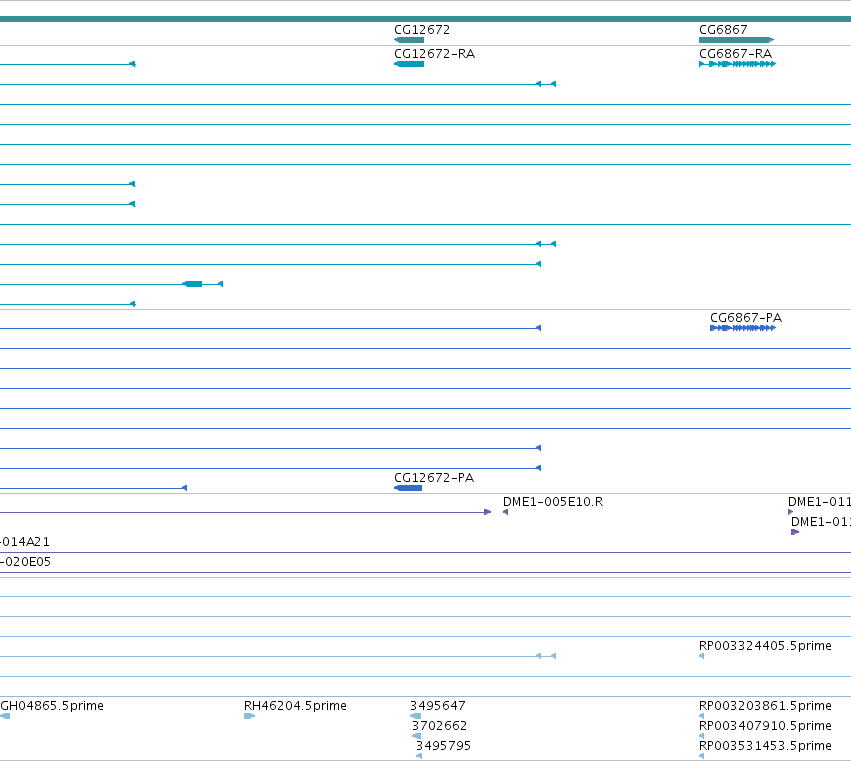Click the CG12672 gene label
The image size is (851, 761).
422,30
